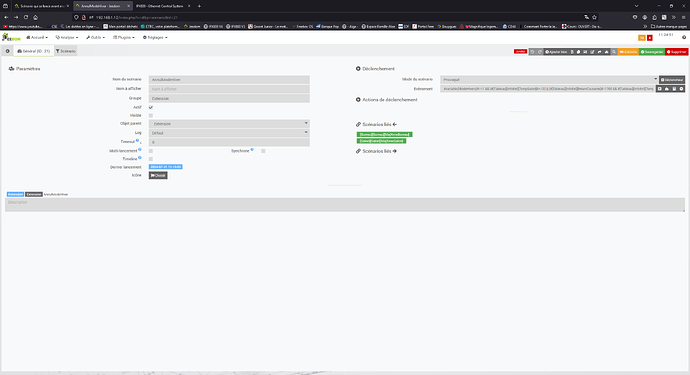Open the Outils menu
The height and width of the screenshot is (375, 690).
[x=95, y=37]
